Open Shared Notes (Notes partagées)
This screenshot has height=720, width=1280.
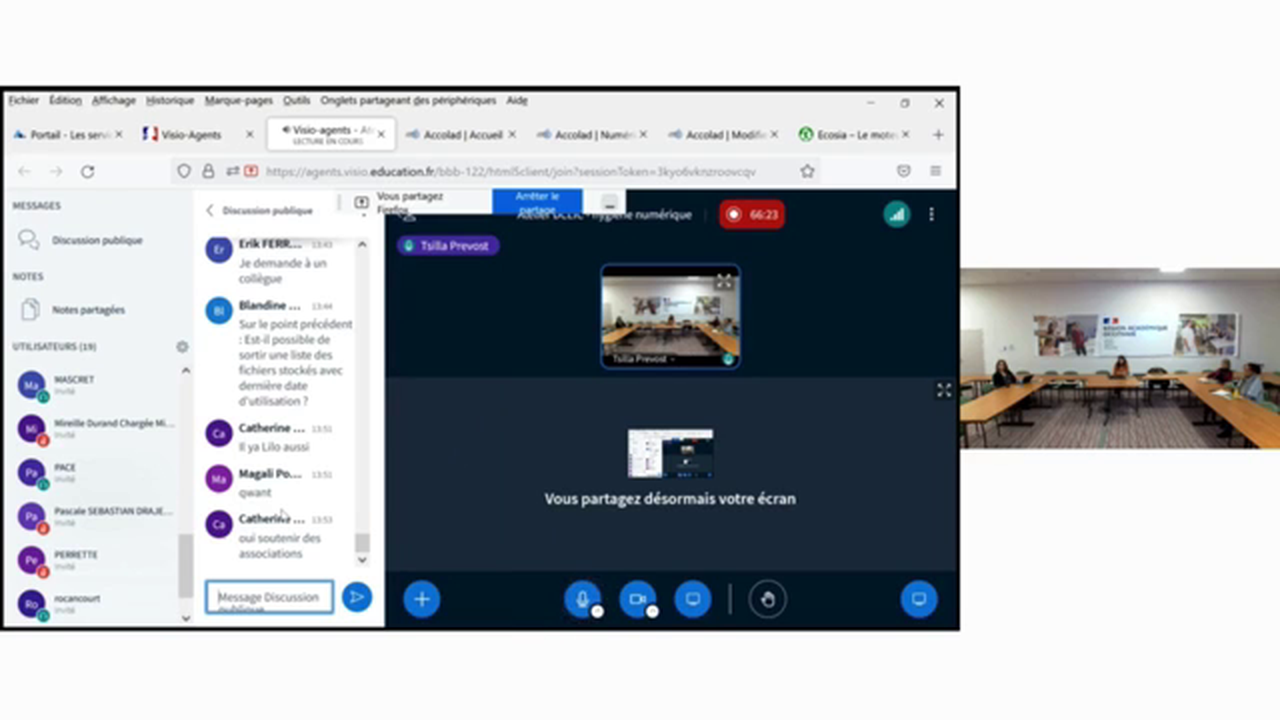point(88,310)
